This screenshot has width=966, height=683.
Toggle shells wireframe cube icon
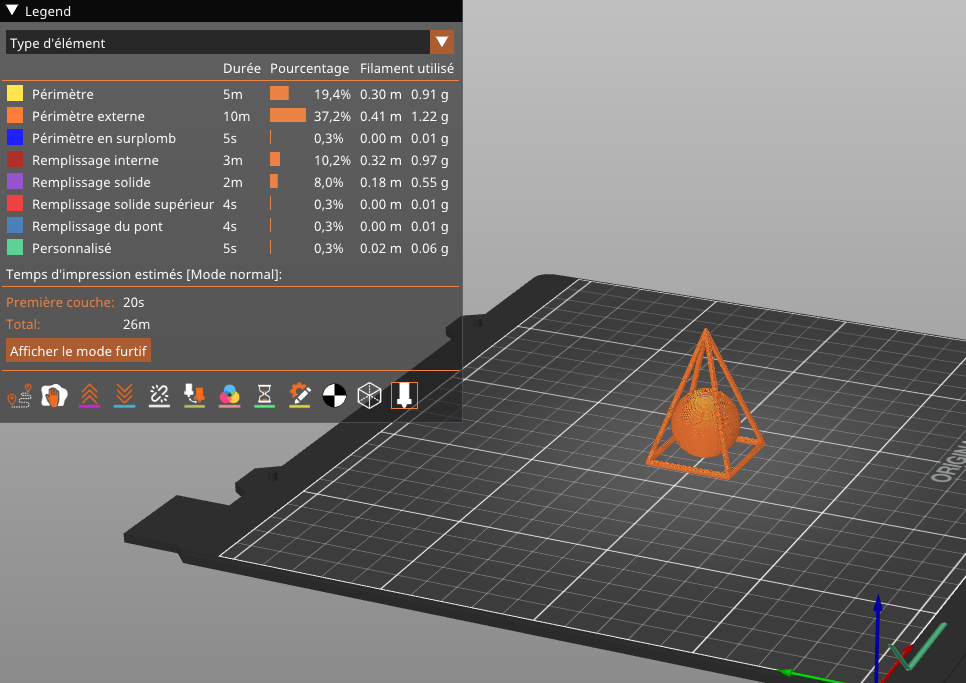(x=369, y=396)
